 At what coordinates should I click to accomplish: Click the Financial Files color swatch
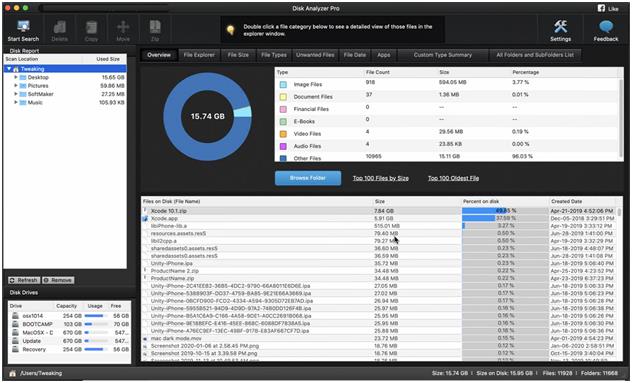click(283, 109)
